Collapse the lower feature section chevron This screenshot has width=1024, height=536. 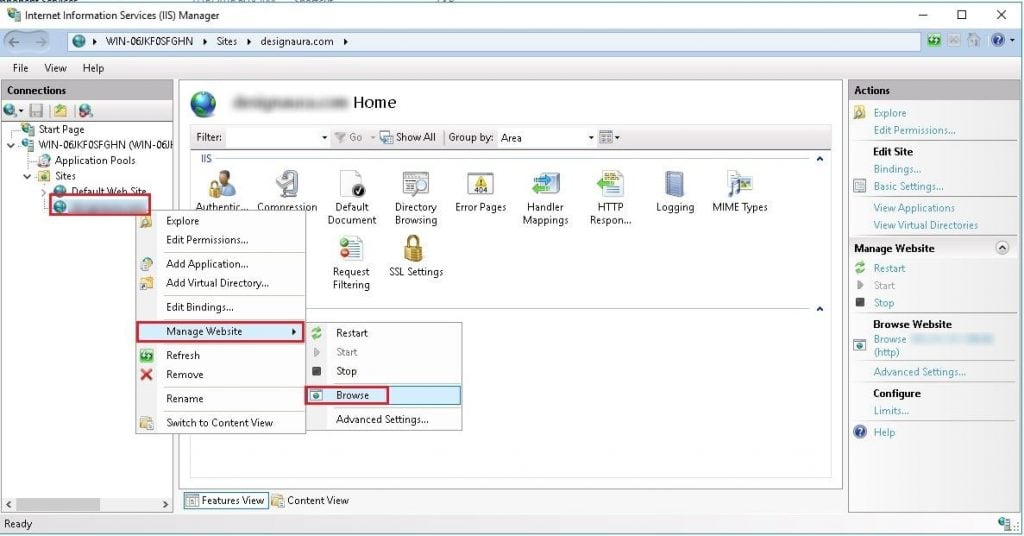pos(820,308)
